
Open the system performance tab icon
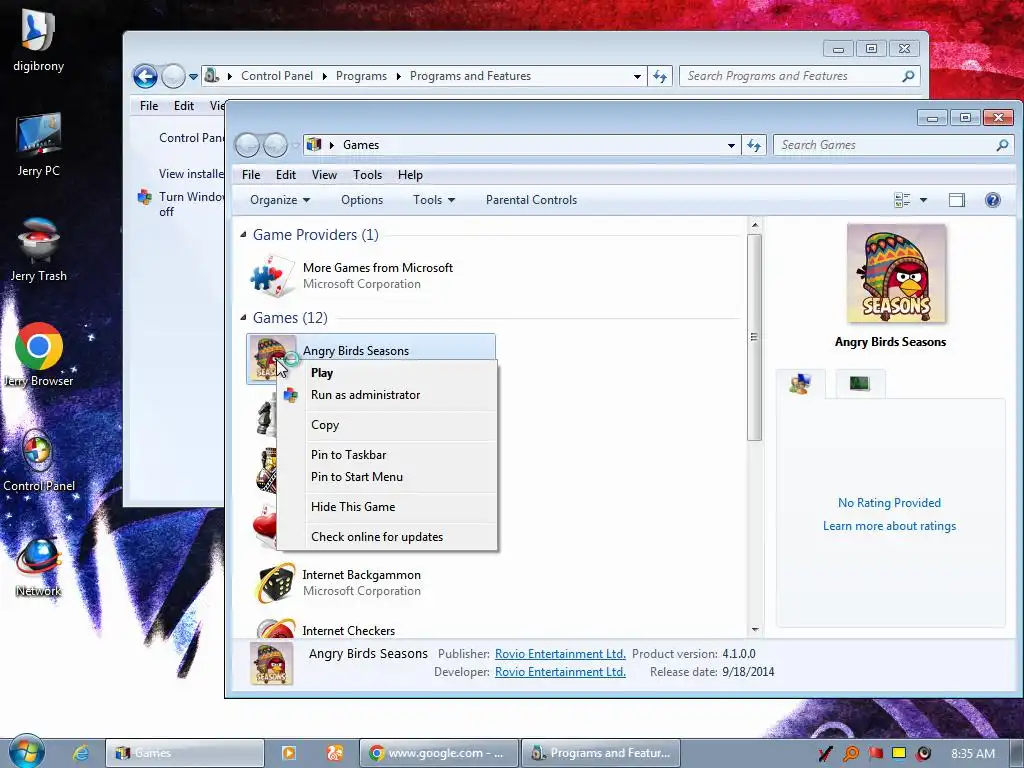859,383
